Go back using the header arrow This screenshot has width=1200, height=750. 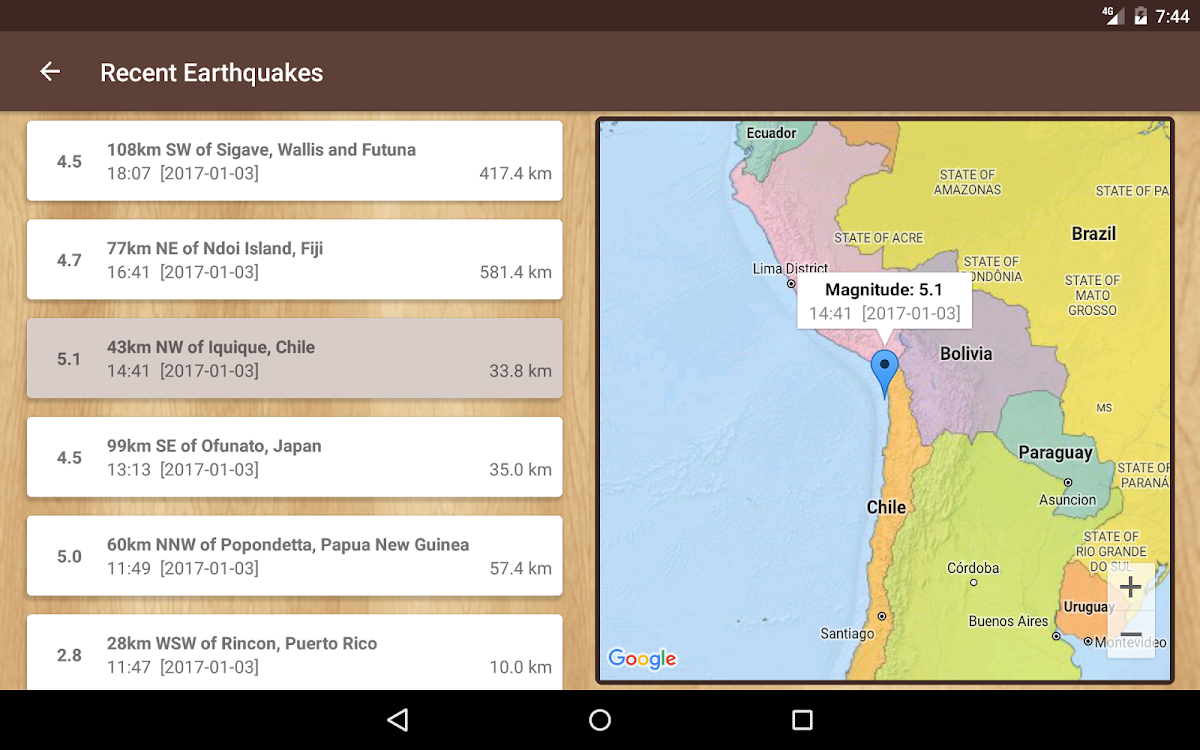pos(50,72)
